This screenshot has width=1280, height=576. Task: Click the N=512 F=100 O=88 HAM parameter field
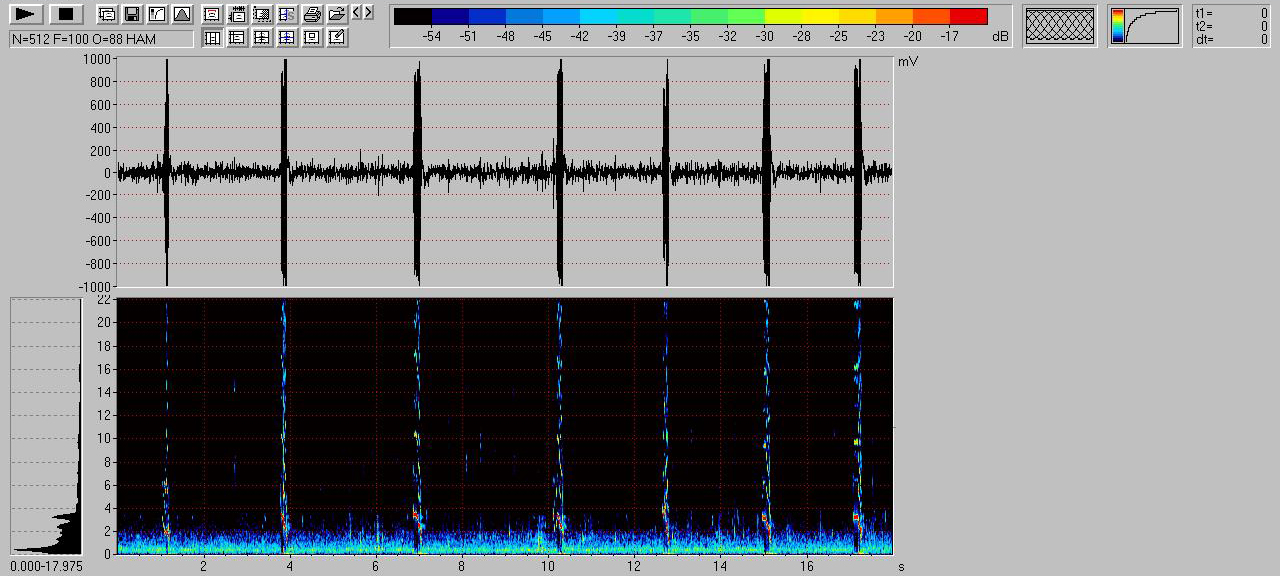pyautogui.click(x=101, y=39)
